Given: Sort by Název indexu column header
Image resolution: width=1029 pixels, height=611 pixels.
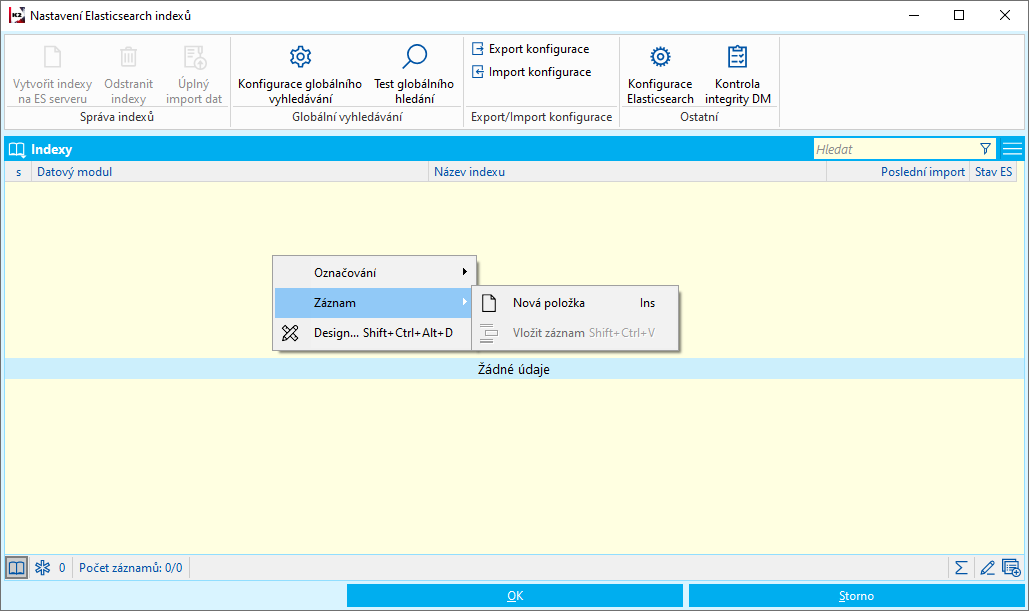Looking at the screenshot, I should (627, 172).
